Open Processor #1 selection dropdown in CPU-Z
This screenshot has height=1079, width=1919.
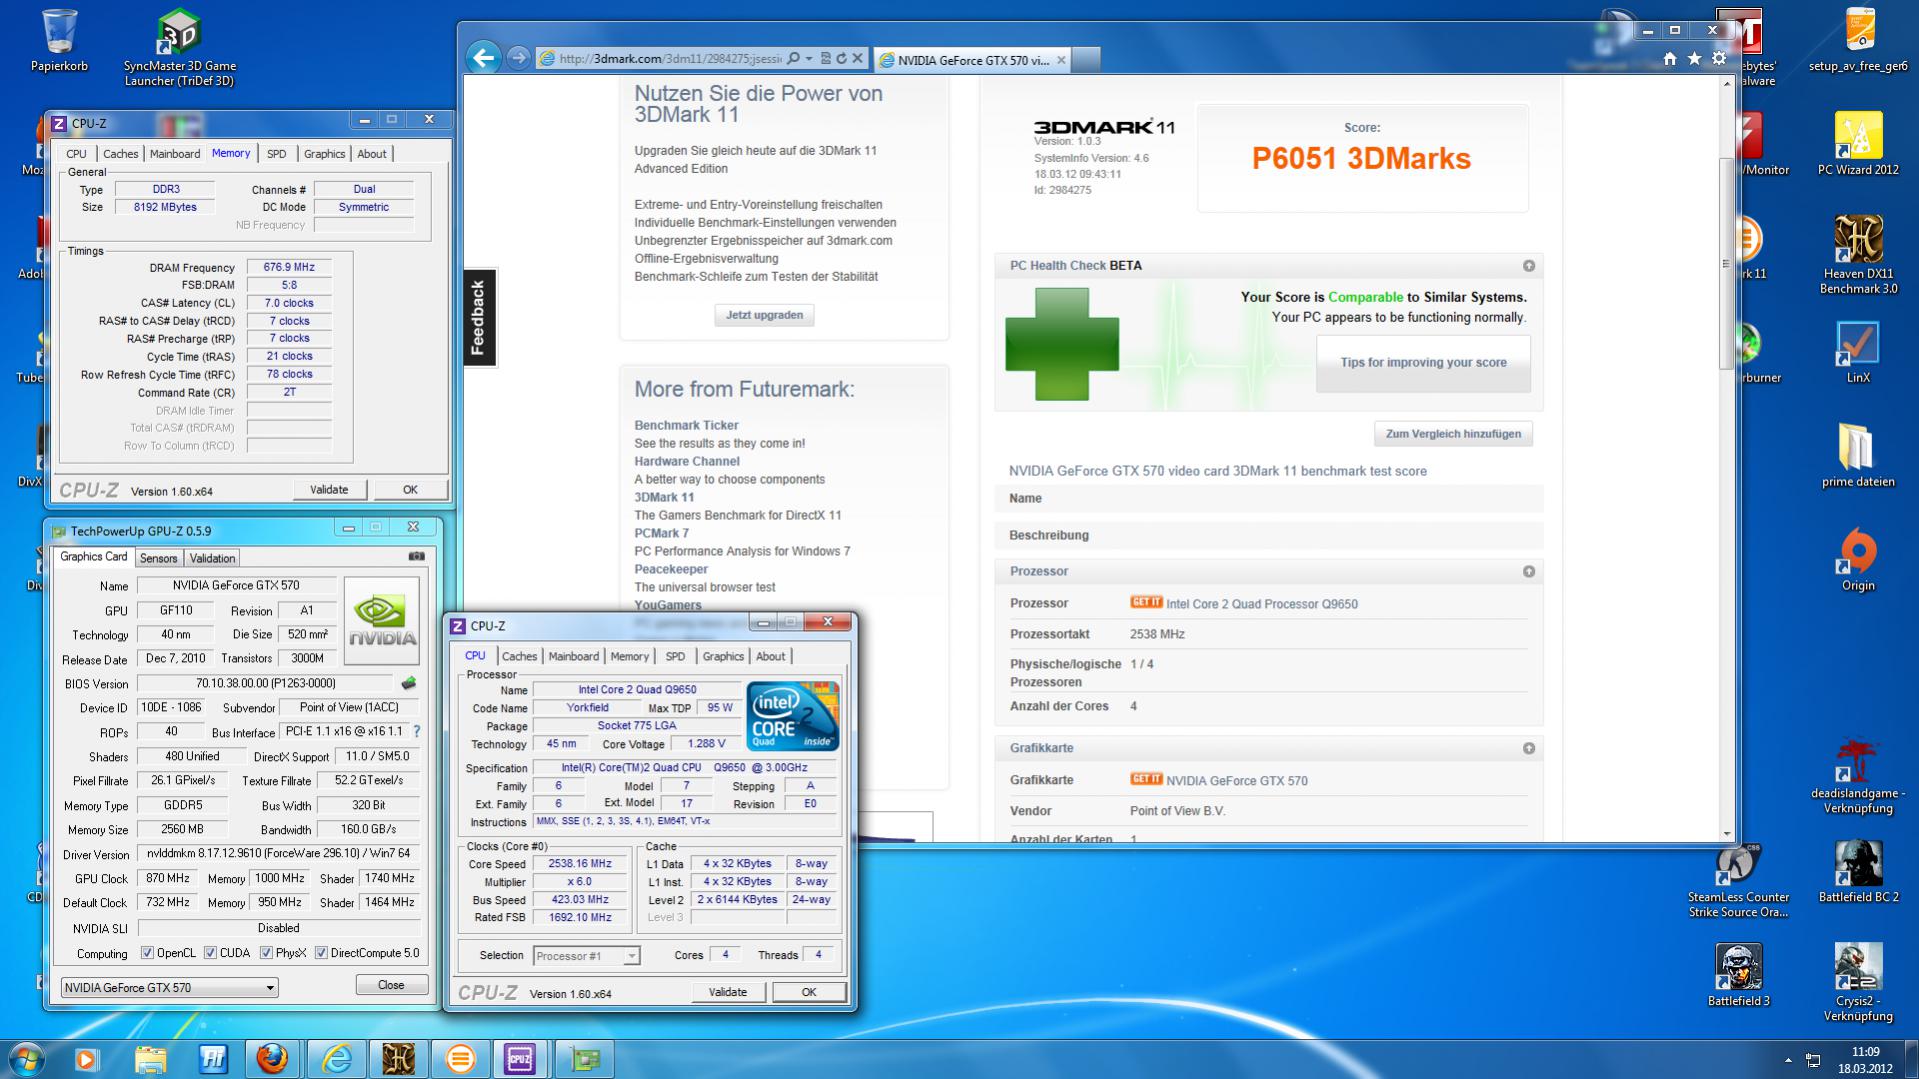[x=586, y=956]
